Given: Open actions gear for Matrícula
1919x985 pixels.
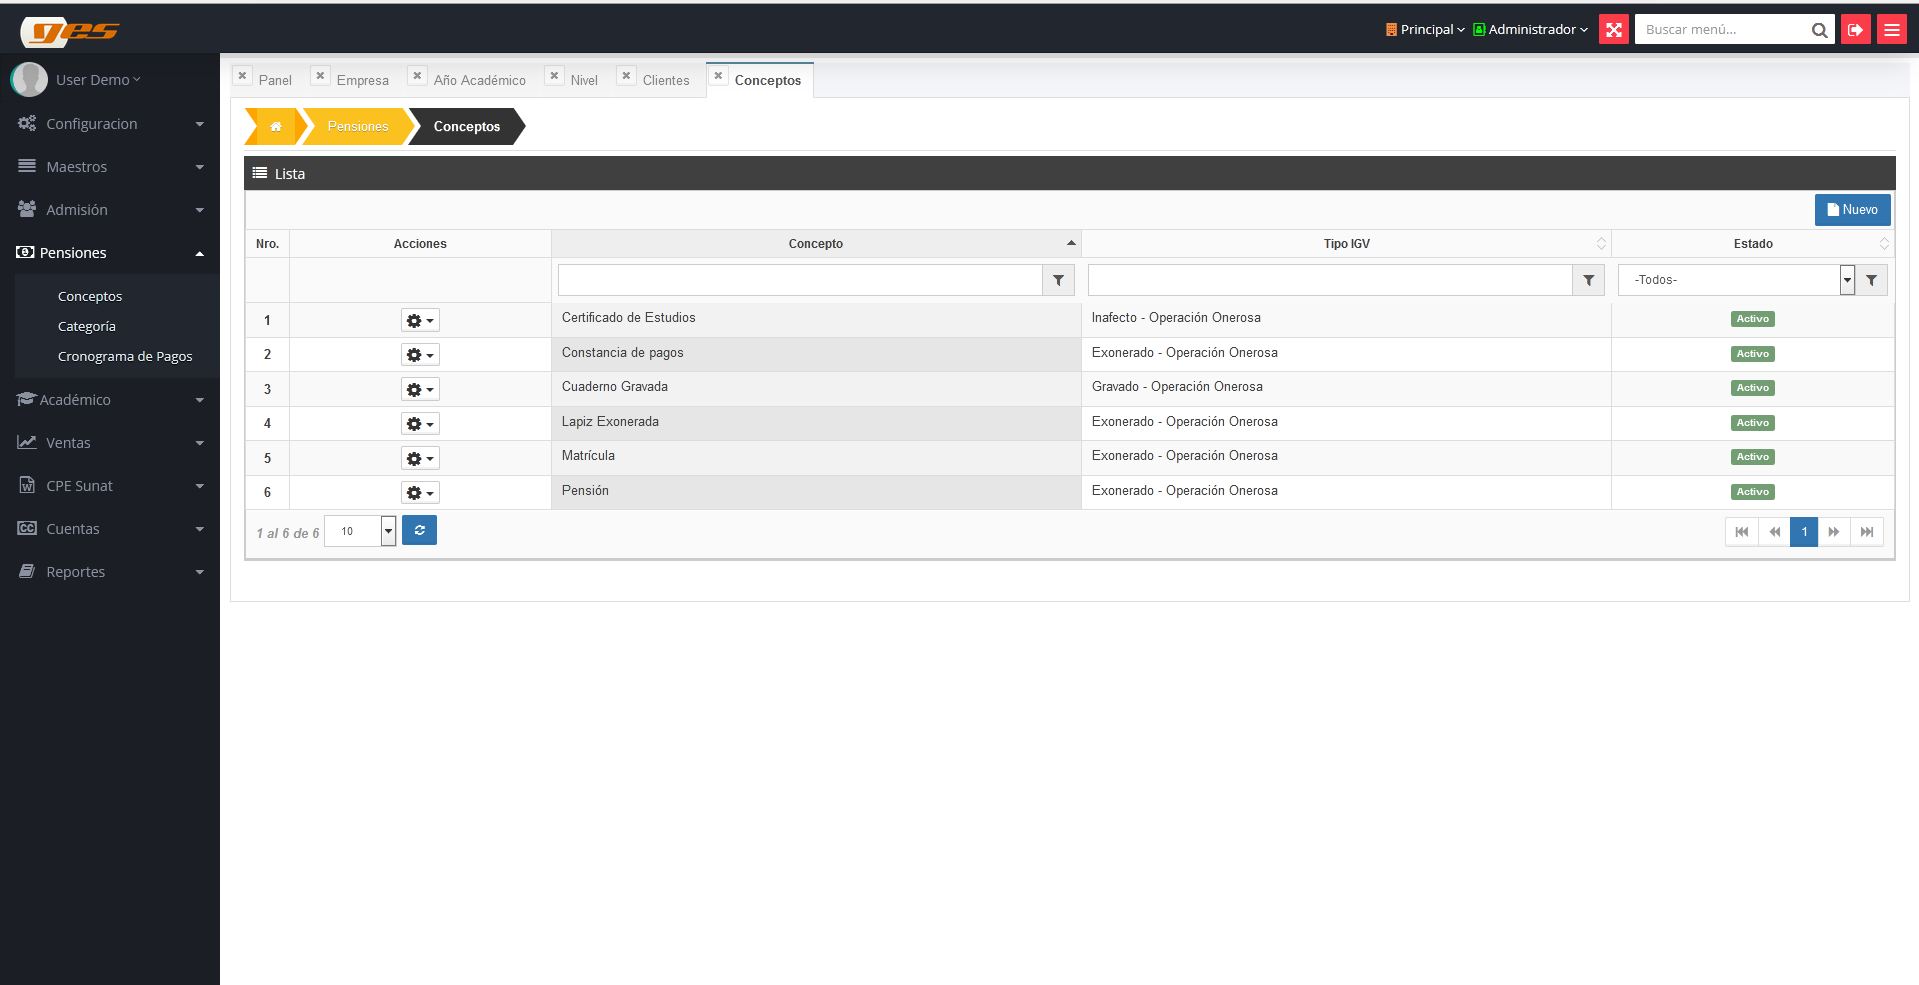Looking at the screenshot, I should click(x=420, y=458).
